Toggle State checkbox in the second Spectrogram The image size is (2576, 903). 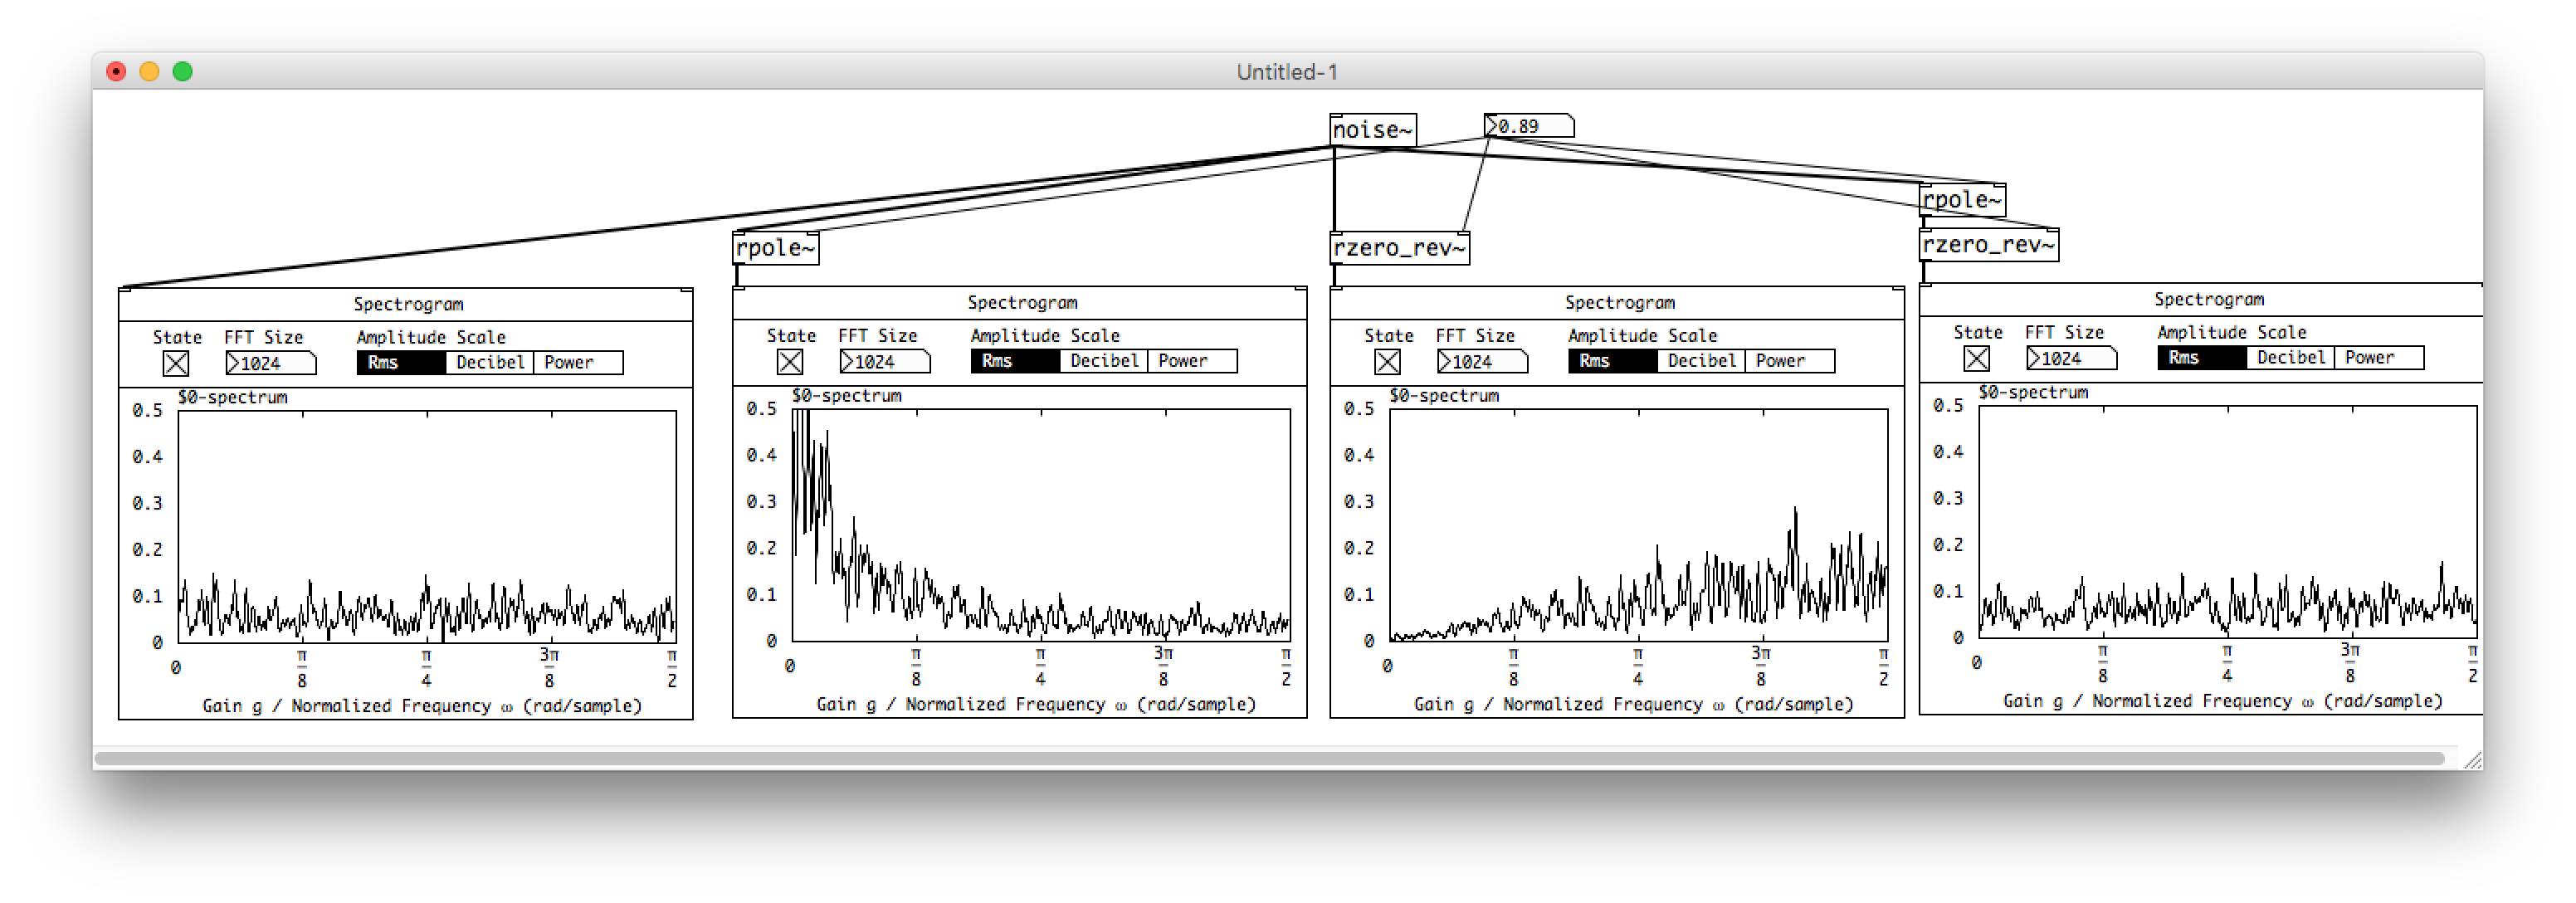[790, 361]
